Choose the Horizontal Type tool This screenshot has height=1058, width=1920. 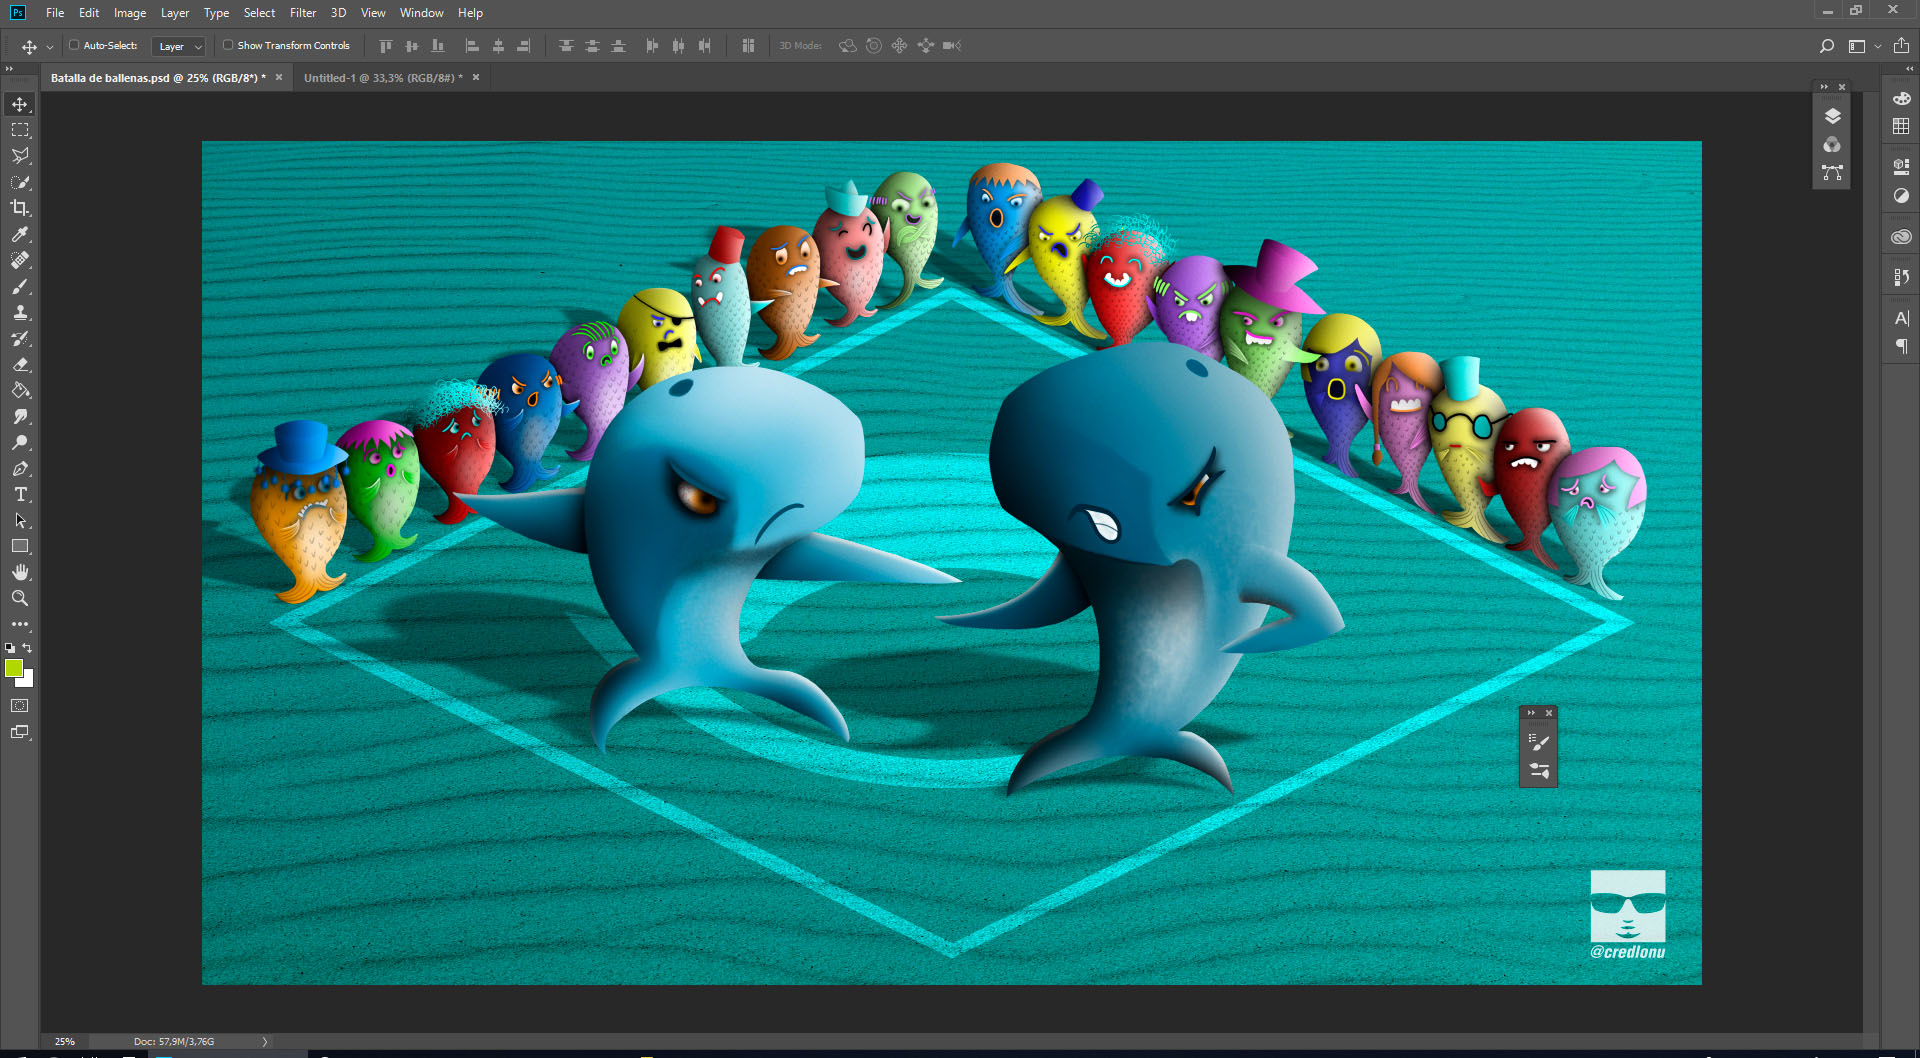click(20, 494)
